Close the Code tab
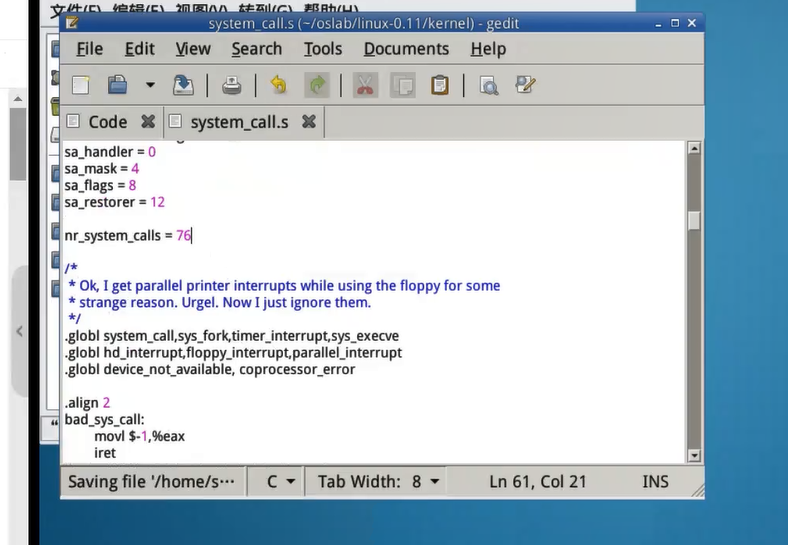This screenshot has width=788, height=545. pos(148,122)
